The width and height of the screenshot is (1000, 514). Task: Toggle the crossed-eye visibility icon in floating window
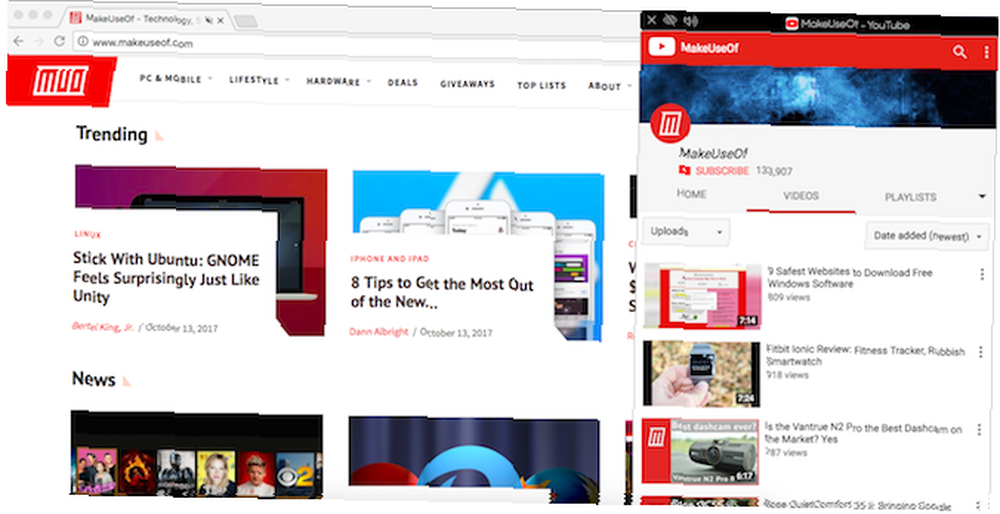(x=669, y=20)
